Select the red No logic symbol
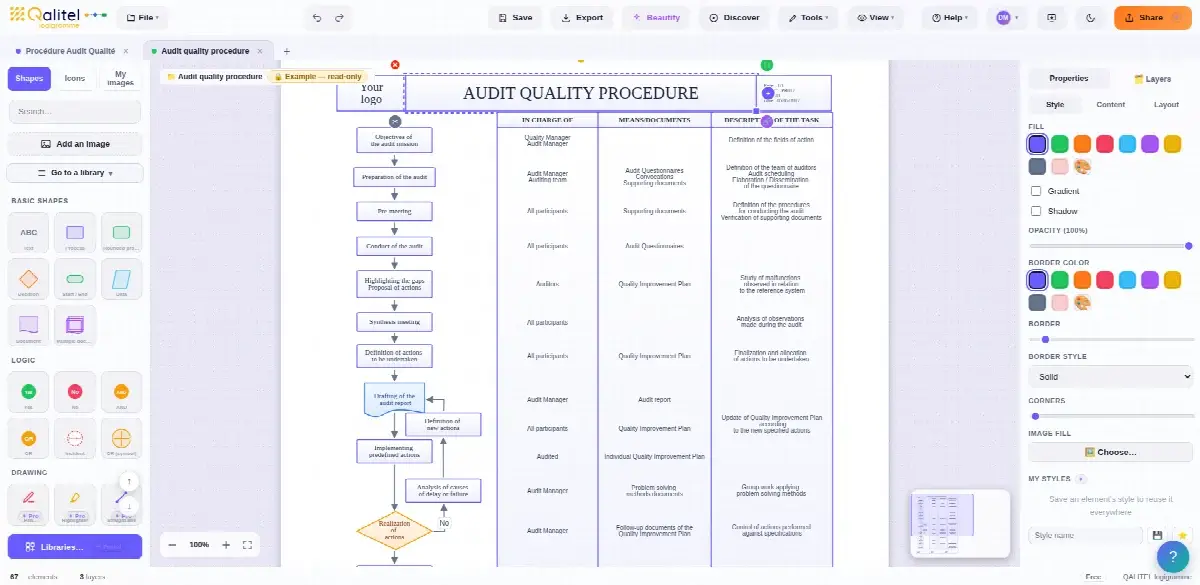1200x585 pixels. coord(75,392)
